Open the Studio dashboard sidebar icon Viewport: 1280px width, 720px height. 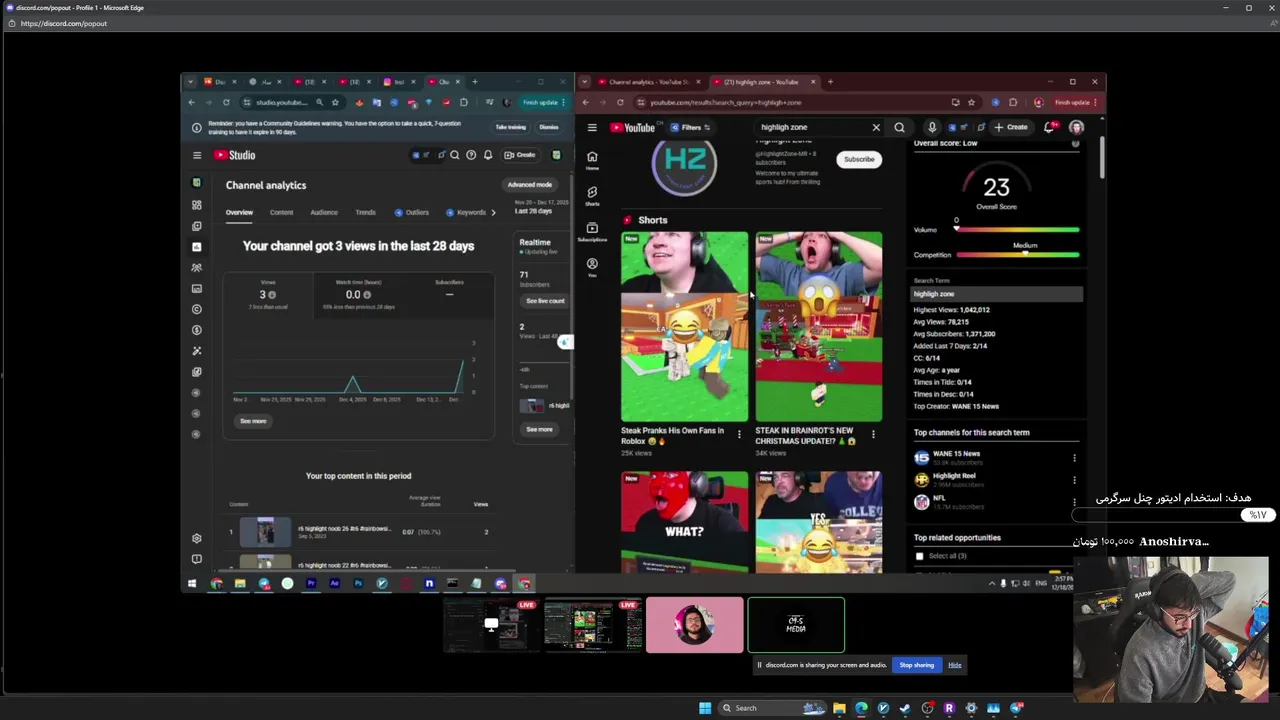tap(197, 205)
